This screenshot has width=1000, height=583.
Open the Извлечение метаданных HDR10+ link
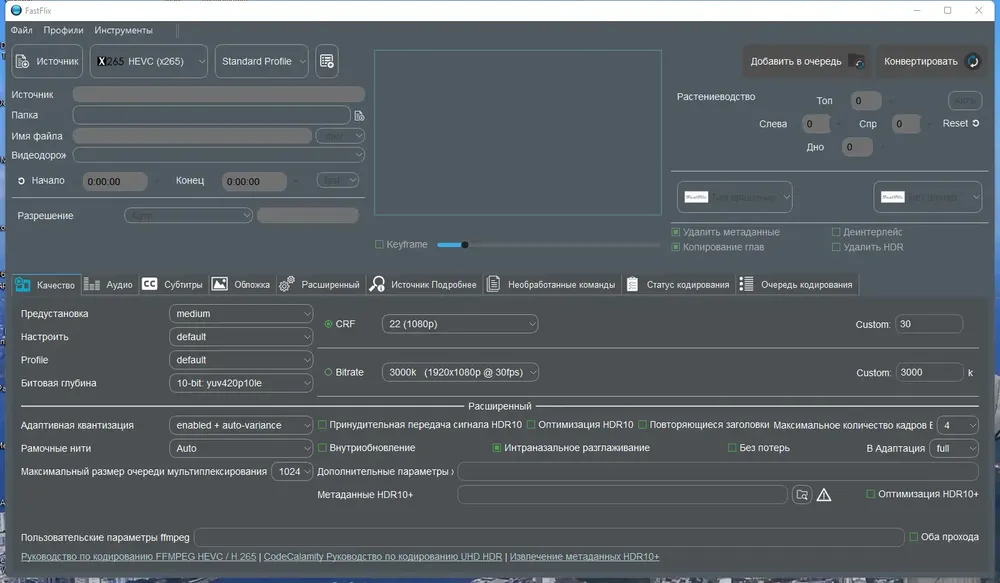click(x=584, y=557)
